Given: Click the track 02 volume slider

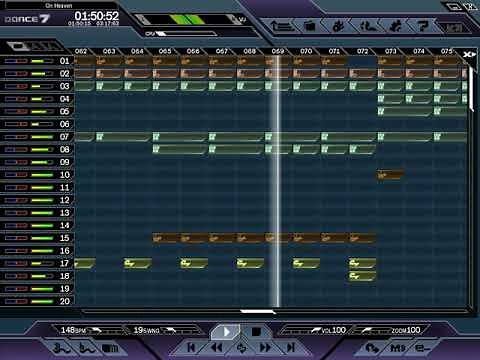Looking at the screenshot, I should [42, 74].
